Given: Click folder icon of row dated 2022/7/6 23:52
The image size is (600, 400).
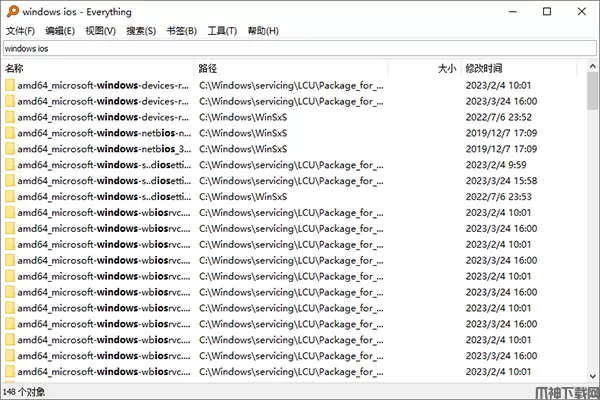Looking at the screenshot, I should [10, 117].
